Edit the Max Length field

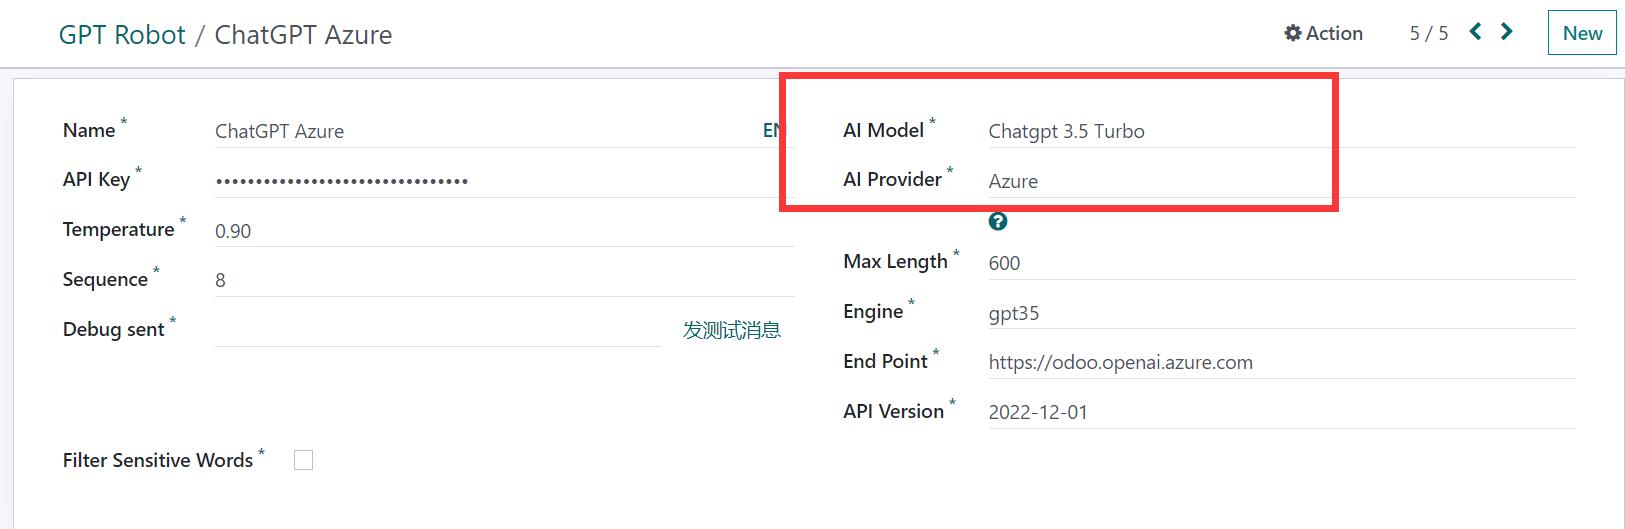[1280, 263]
